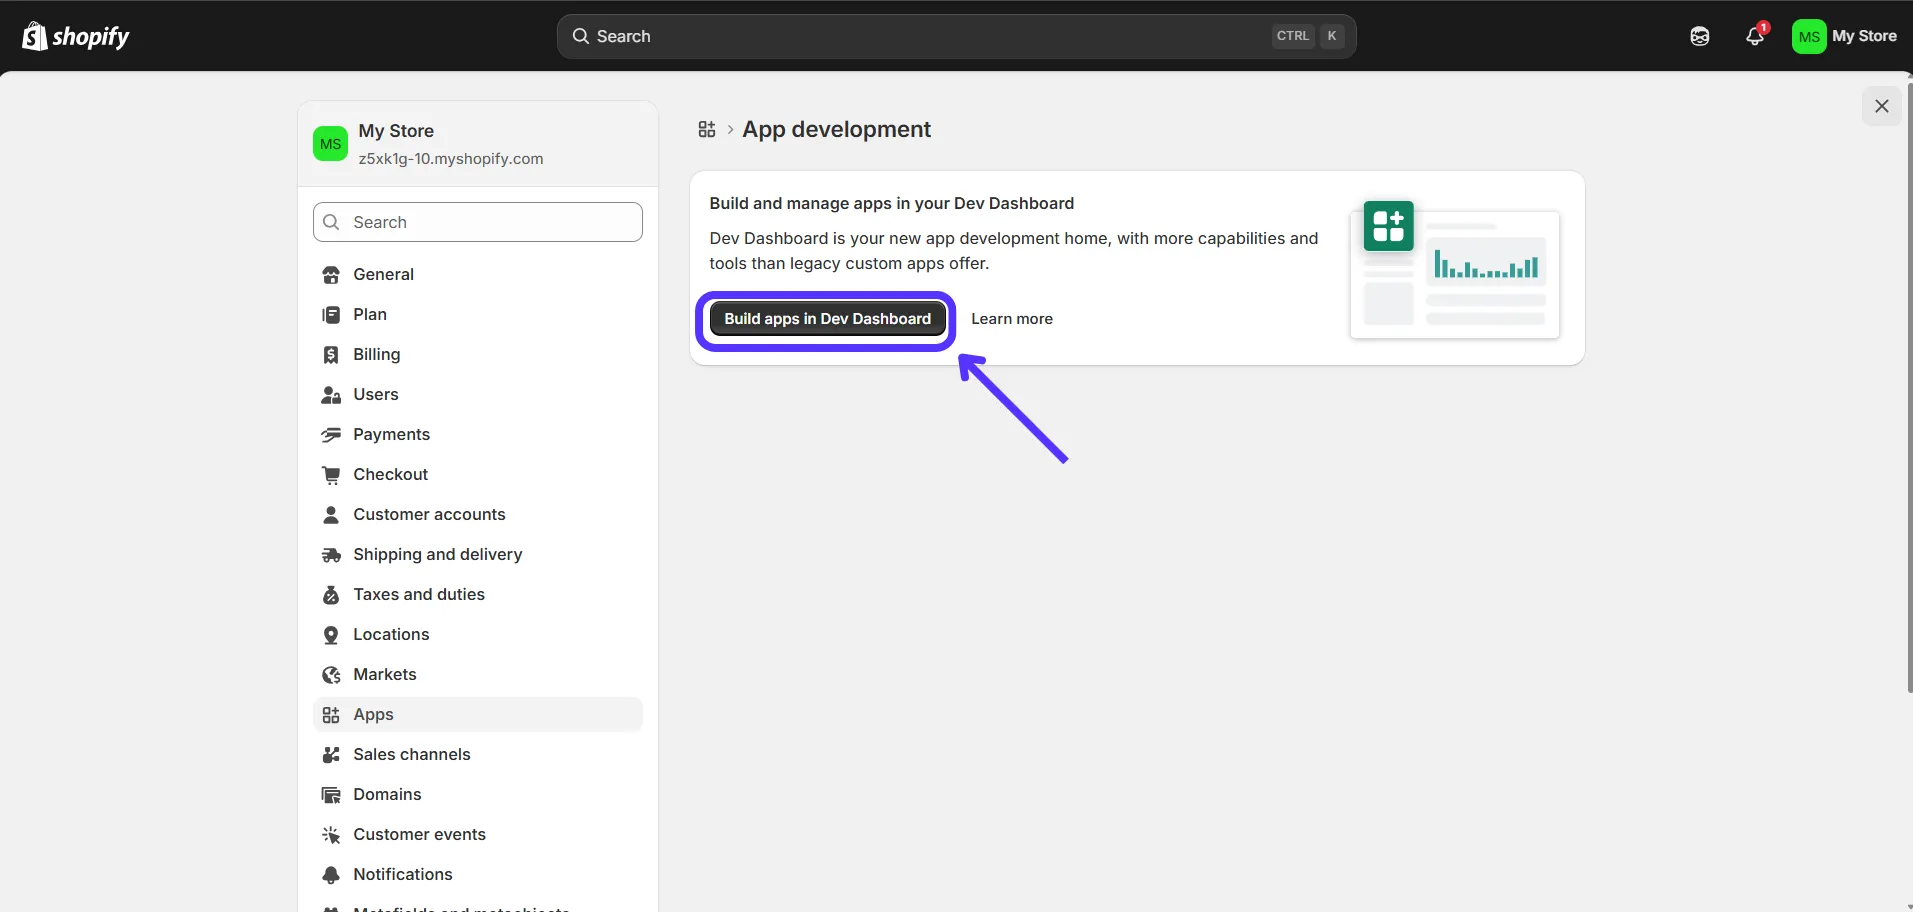Open the Sidekick assistant icon
This screenshot has height=912, width=1913.
pos(1700,36)
